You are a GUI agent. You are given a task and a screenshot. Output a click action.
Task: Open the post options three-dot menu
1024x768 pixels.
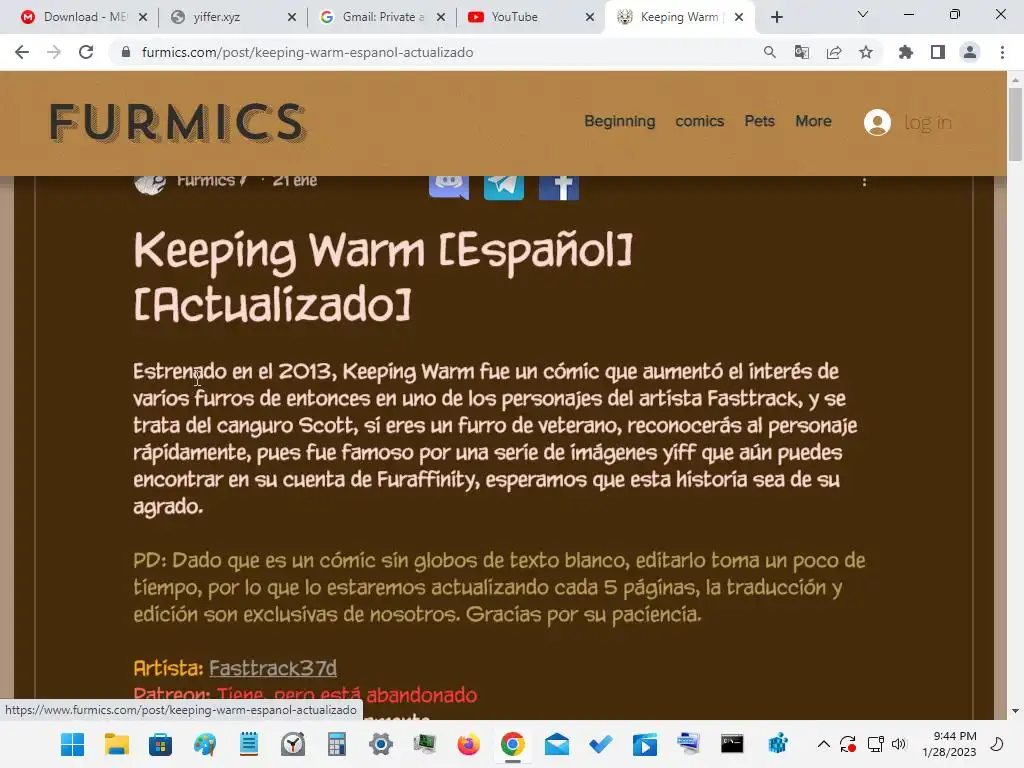864,182
